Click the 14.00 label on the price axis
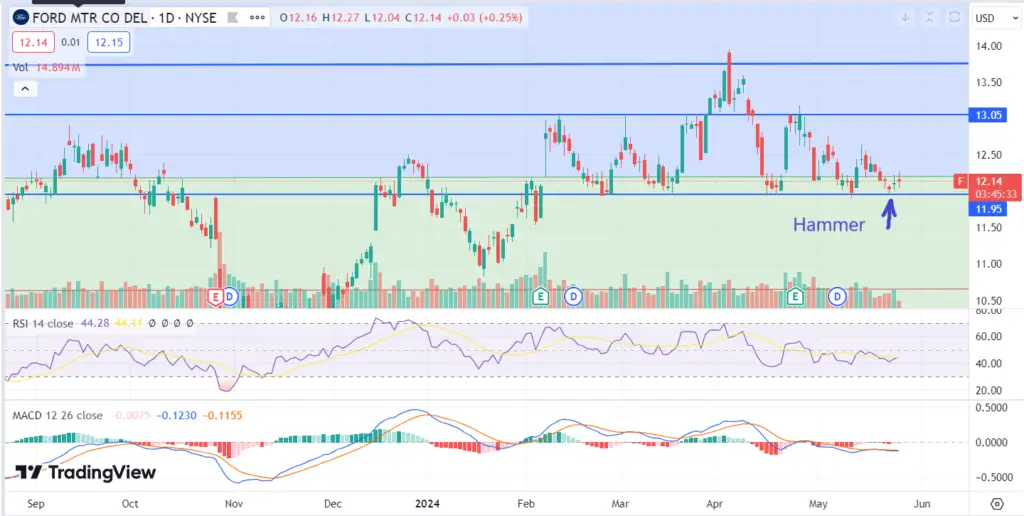 click(987, 46)
